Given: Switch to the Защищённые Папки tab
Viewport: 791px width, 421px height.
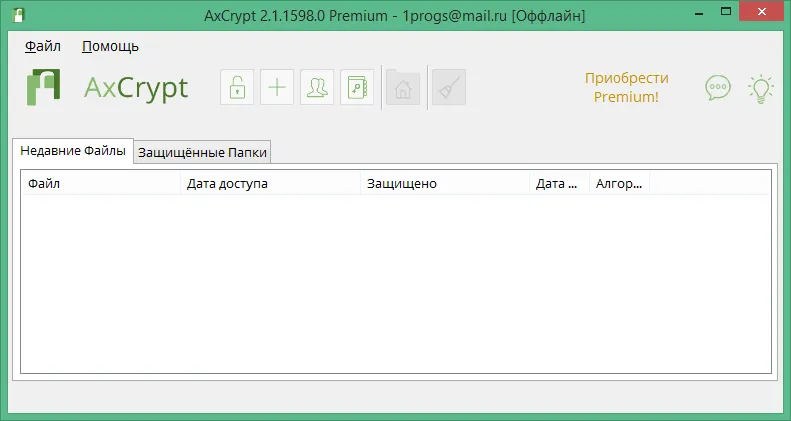Looking at the screenshot, I should (202, 152).
